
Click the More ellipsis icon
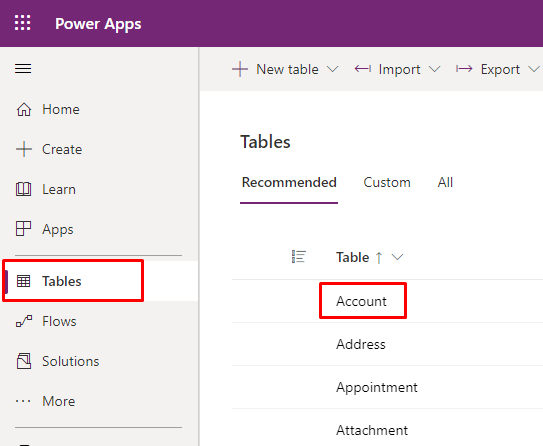(x=23, y=401)
